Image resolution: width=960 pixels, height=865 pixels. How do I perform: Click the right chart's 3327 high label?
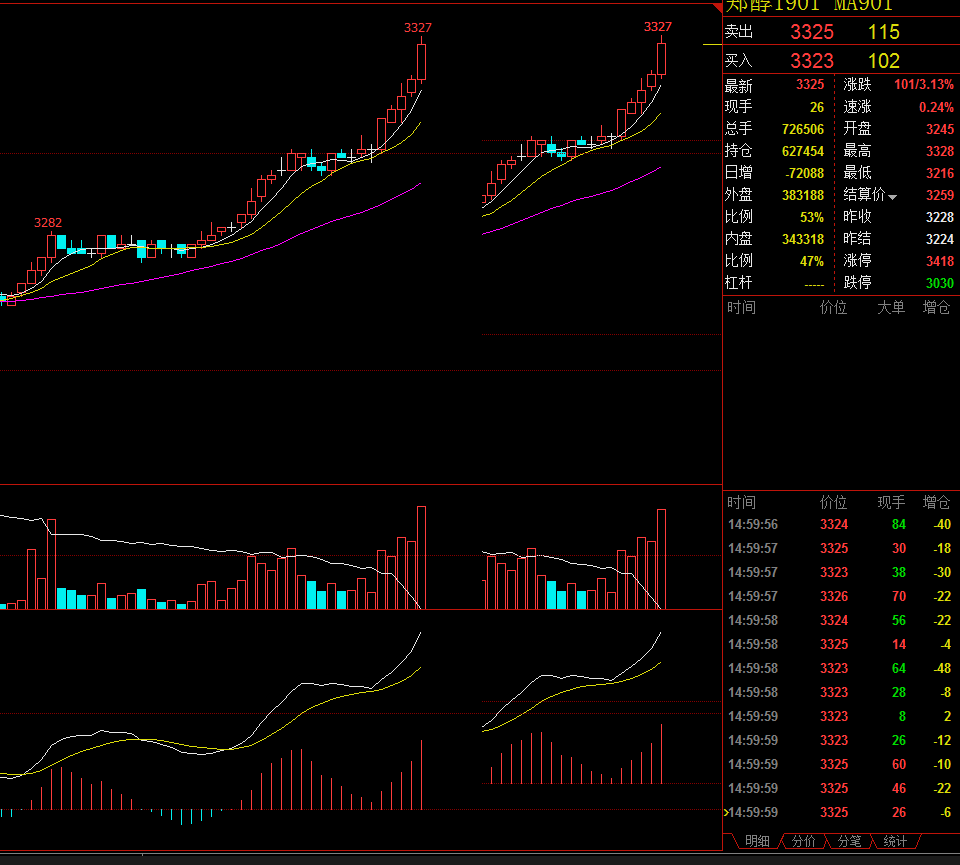tap(658, 27)
